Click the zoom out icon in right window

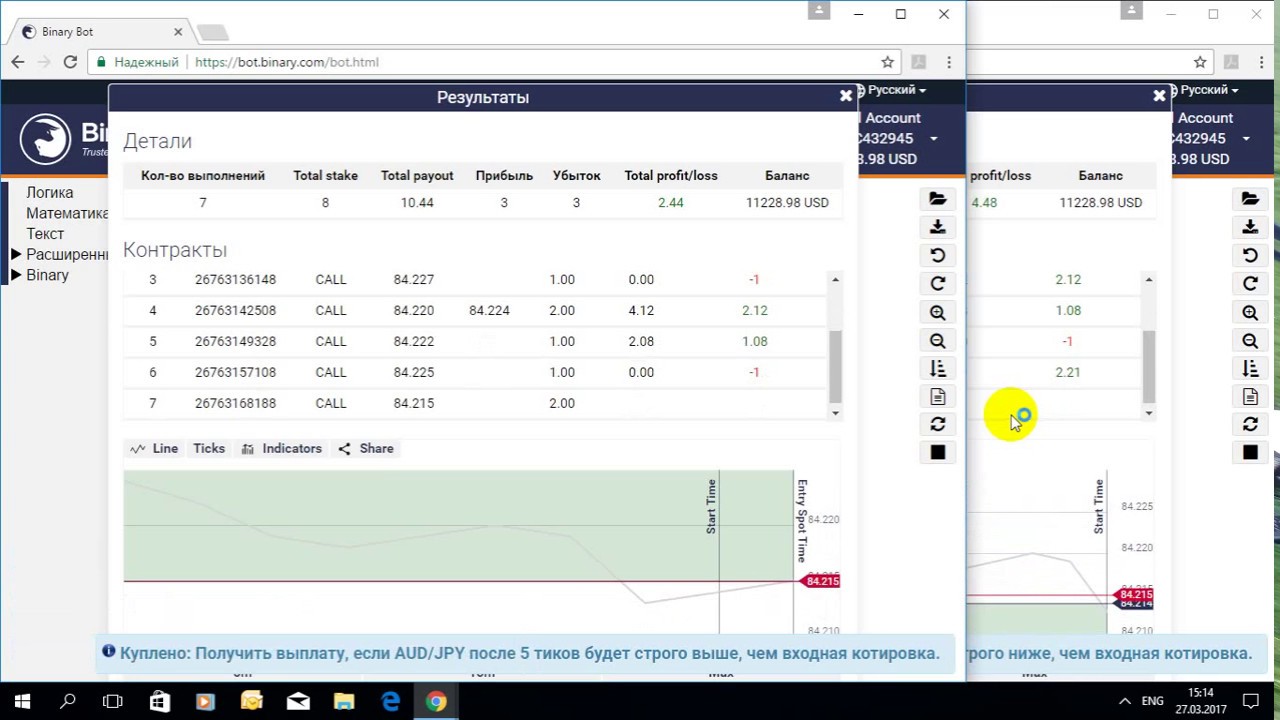1250,340
